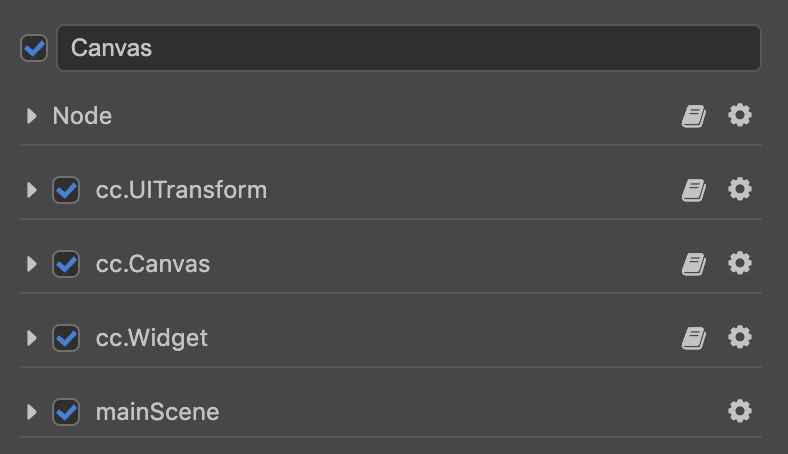
Task: Open cc.UITransform gear settings menu
Action: (x=740, y=189)
